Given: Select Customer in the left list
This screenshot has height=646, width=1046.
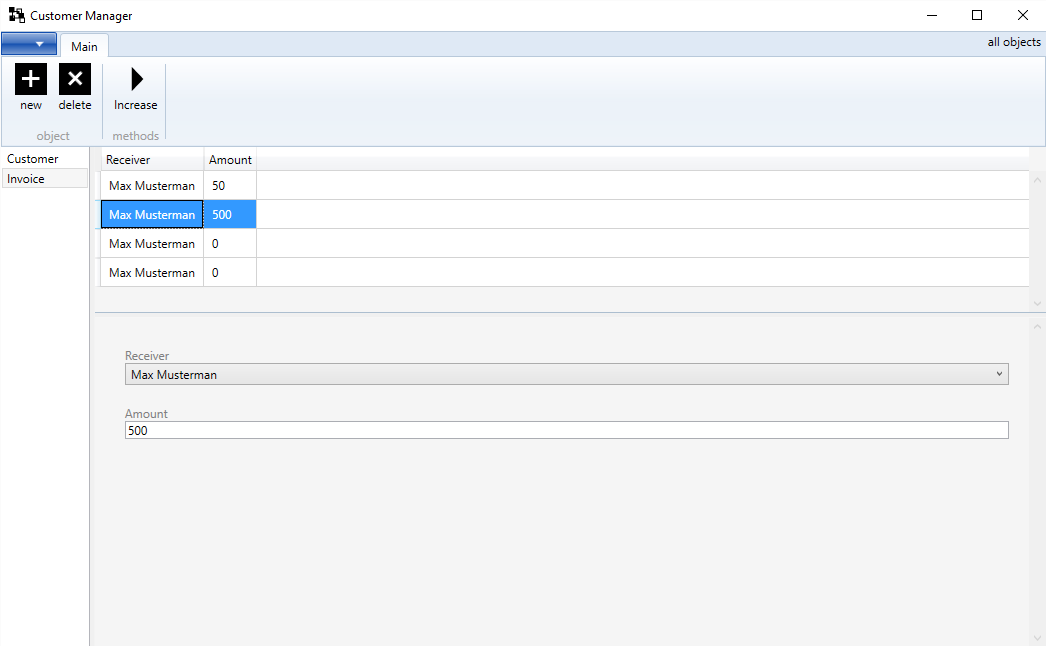Looking at the screenshot, I should (x=33, y=159).
